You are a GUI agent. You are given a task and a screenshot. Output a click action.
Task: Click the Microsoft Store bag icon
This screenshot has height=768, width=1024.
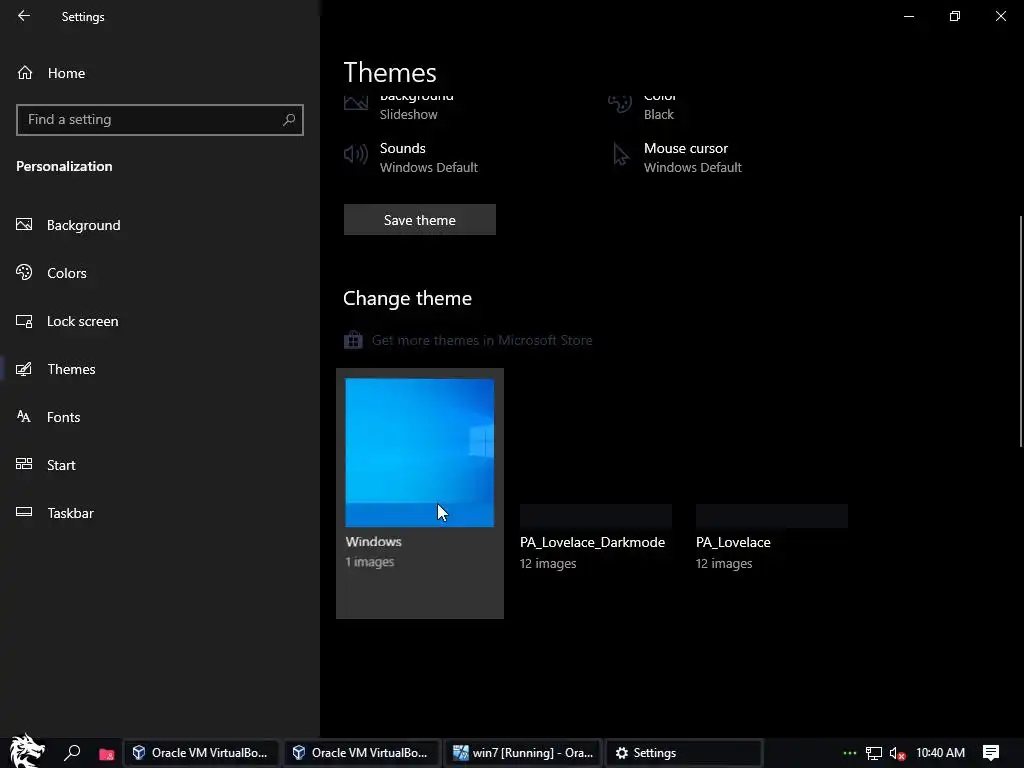click(x=353, y=340)
